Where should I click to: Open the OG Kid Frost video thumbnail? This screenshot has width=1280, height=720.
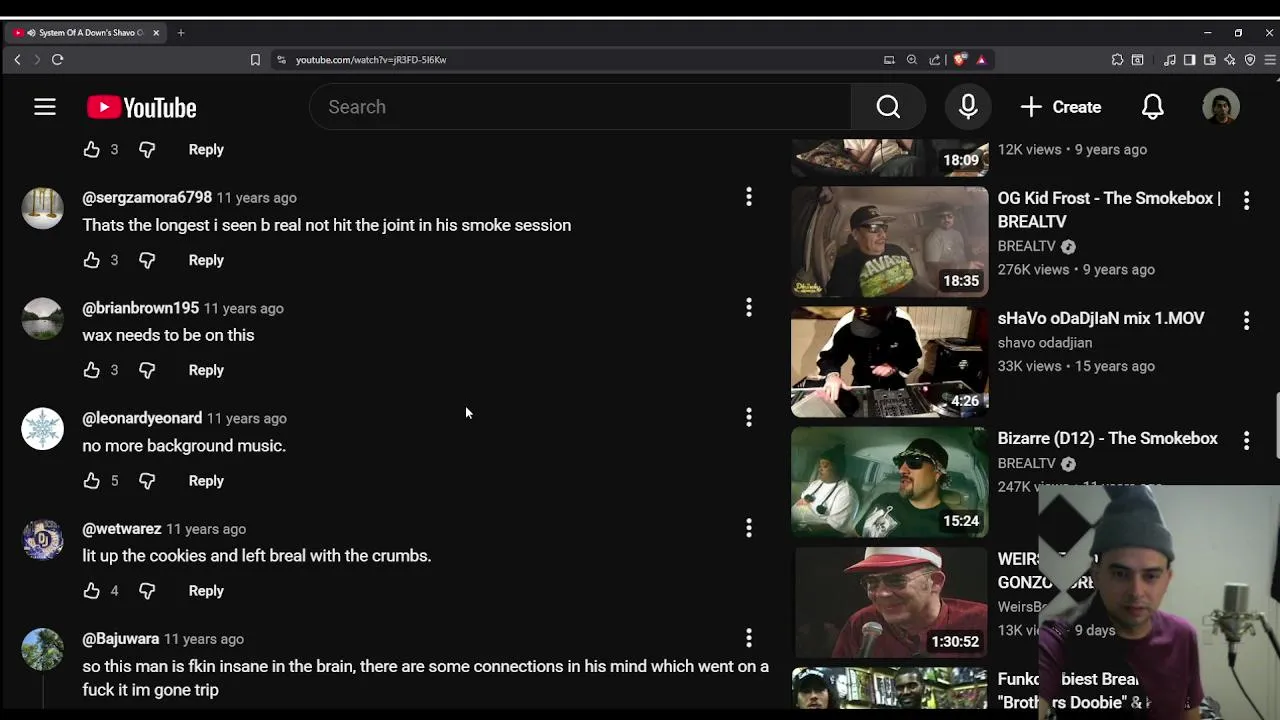(x=889, y=242)
